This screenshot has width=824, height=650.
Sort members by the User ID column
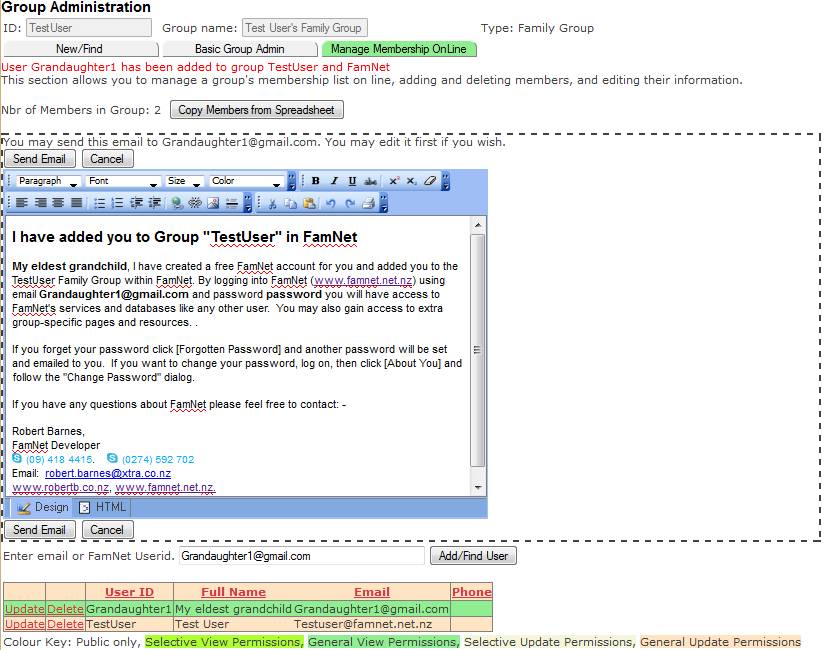pyautogui.click(x=129, y=592)
